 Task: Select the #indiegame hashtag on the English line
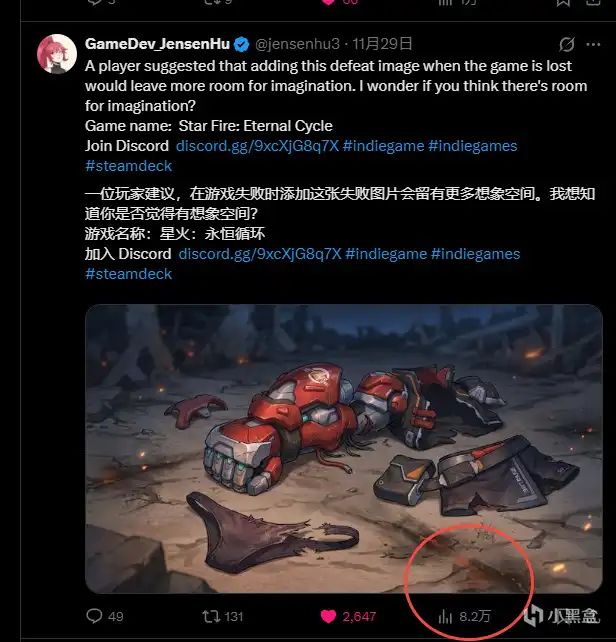coord(383,146)
